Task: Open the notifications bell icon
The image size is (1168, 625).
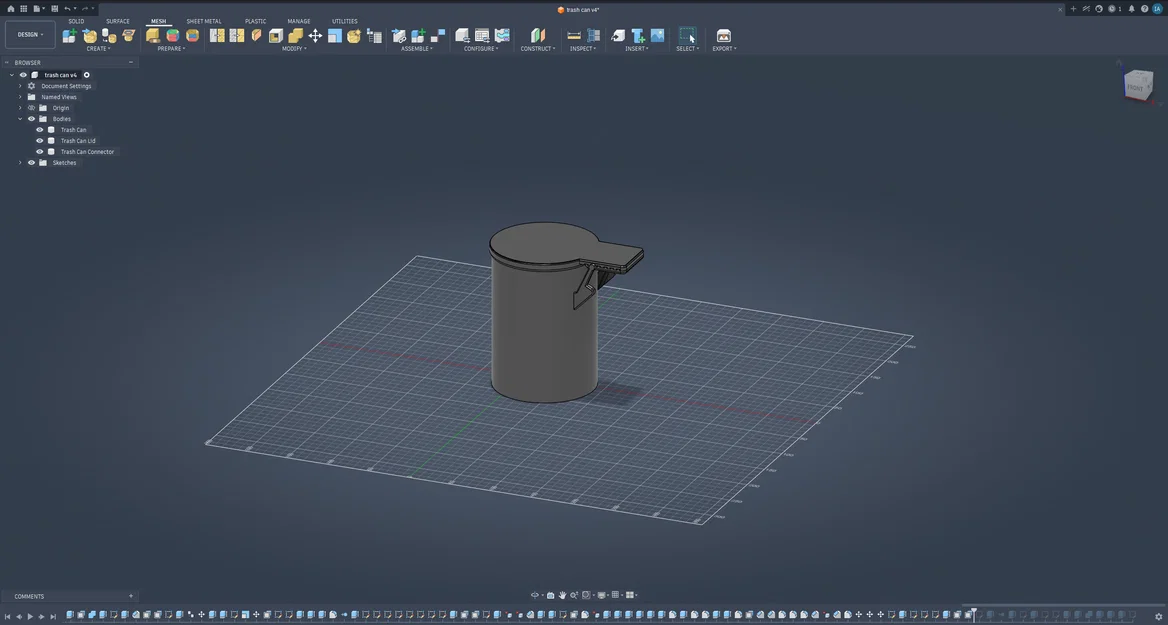Action: point(1132,9)
